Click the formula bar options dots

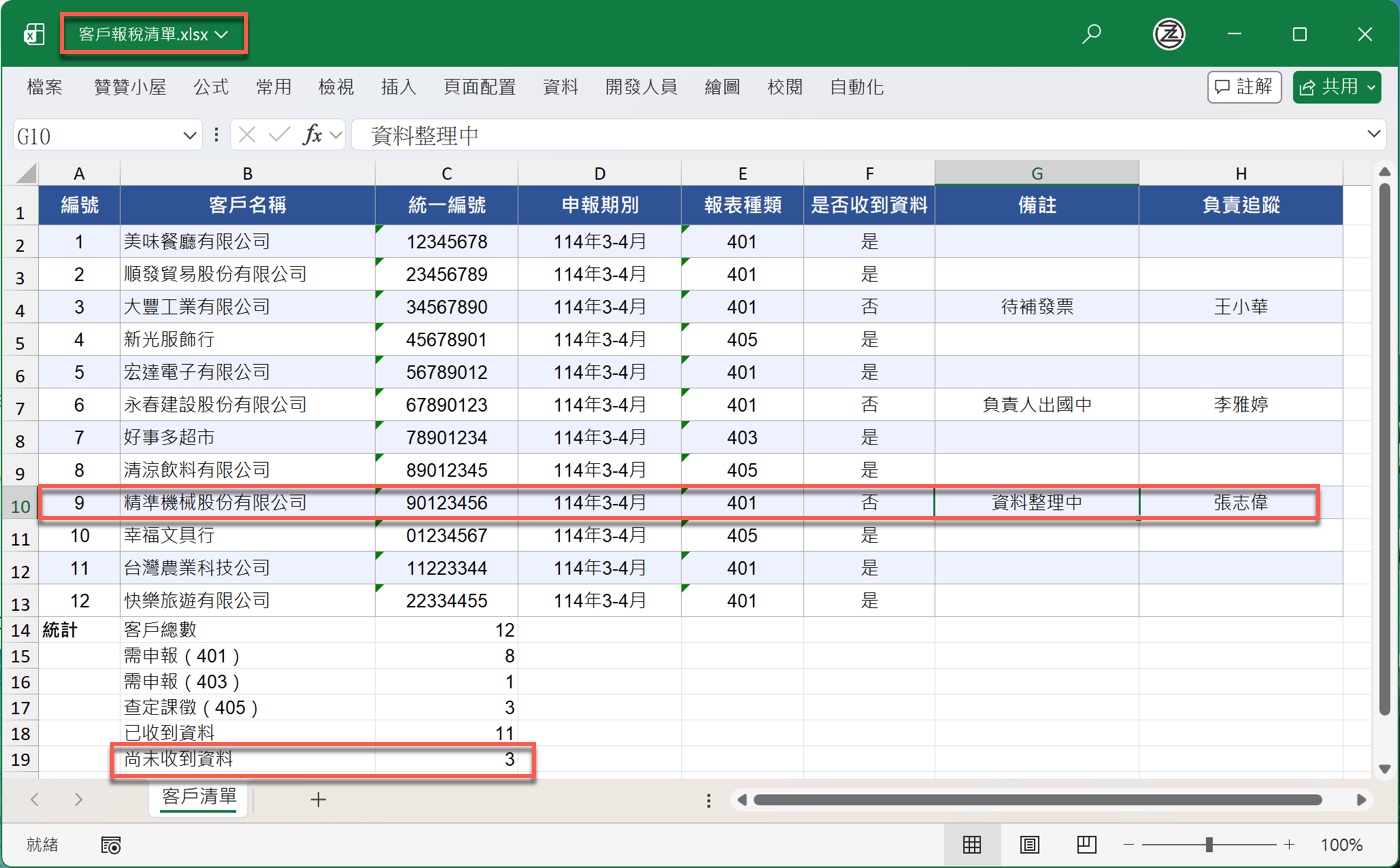pyautogui.click(x=217, y=135)
